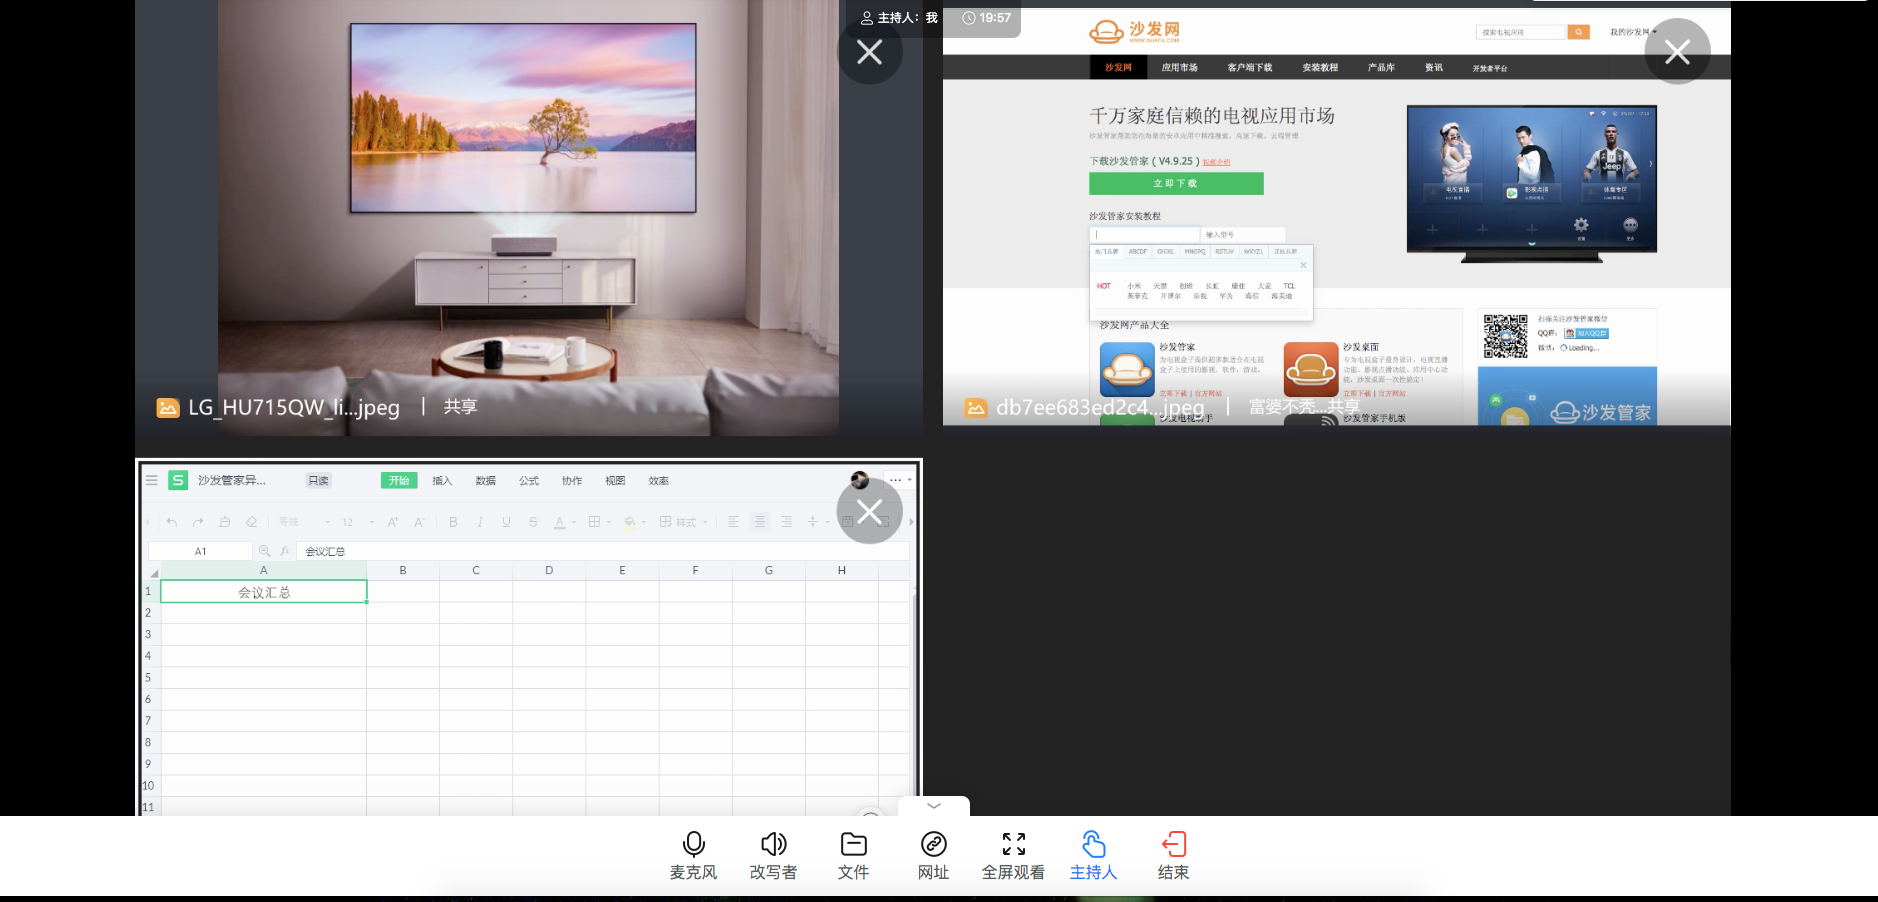Toggle the microphone (麦克风) button
Viewport: 1878px width, 902px height.
(x=693, y=856)
